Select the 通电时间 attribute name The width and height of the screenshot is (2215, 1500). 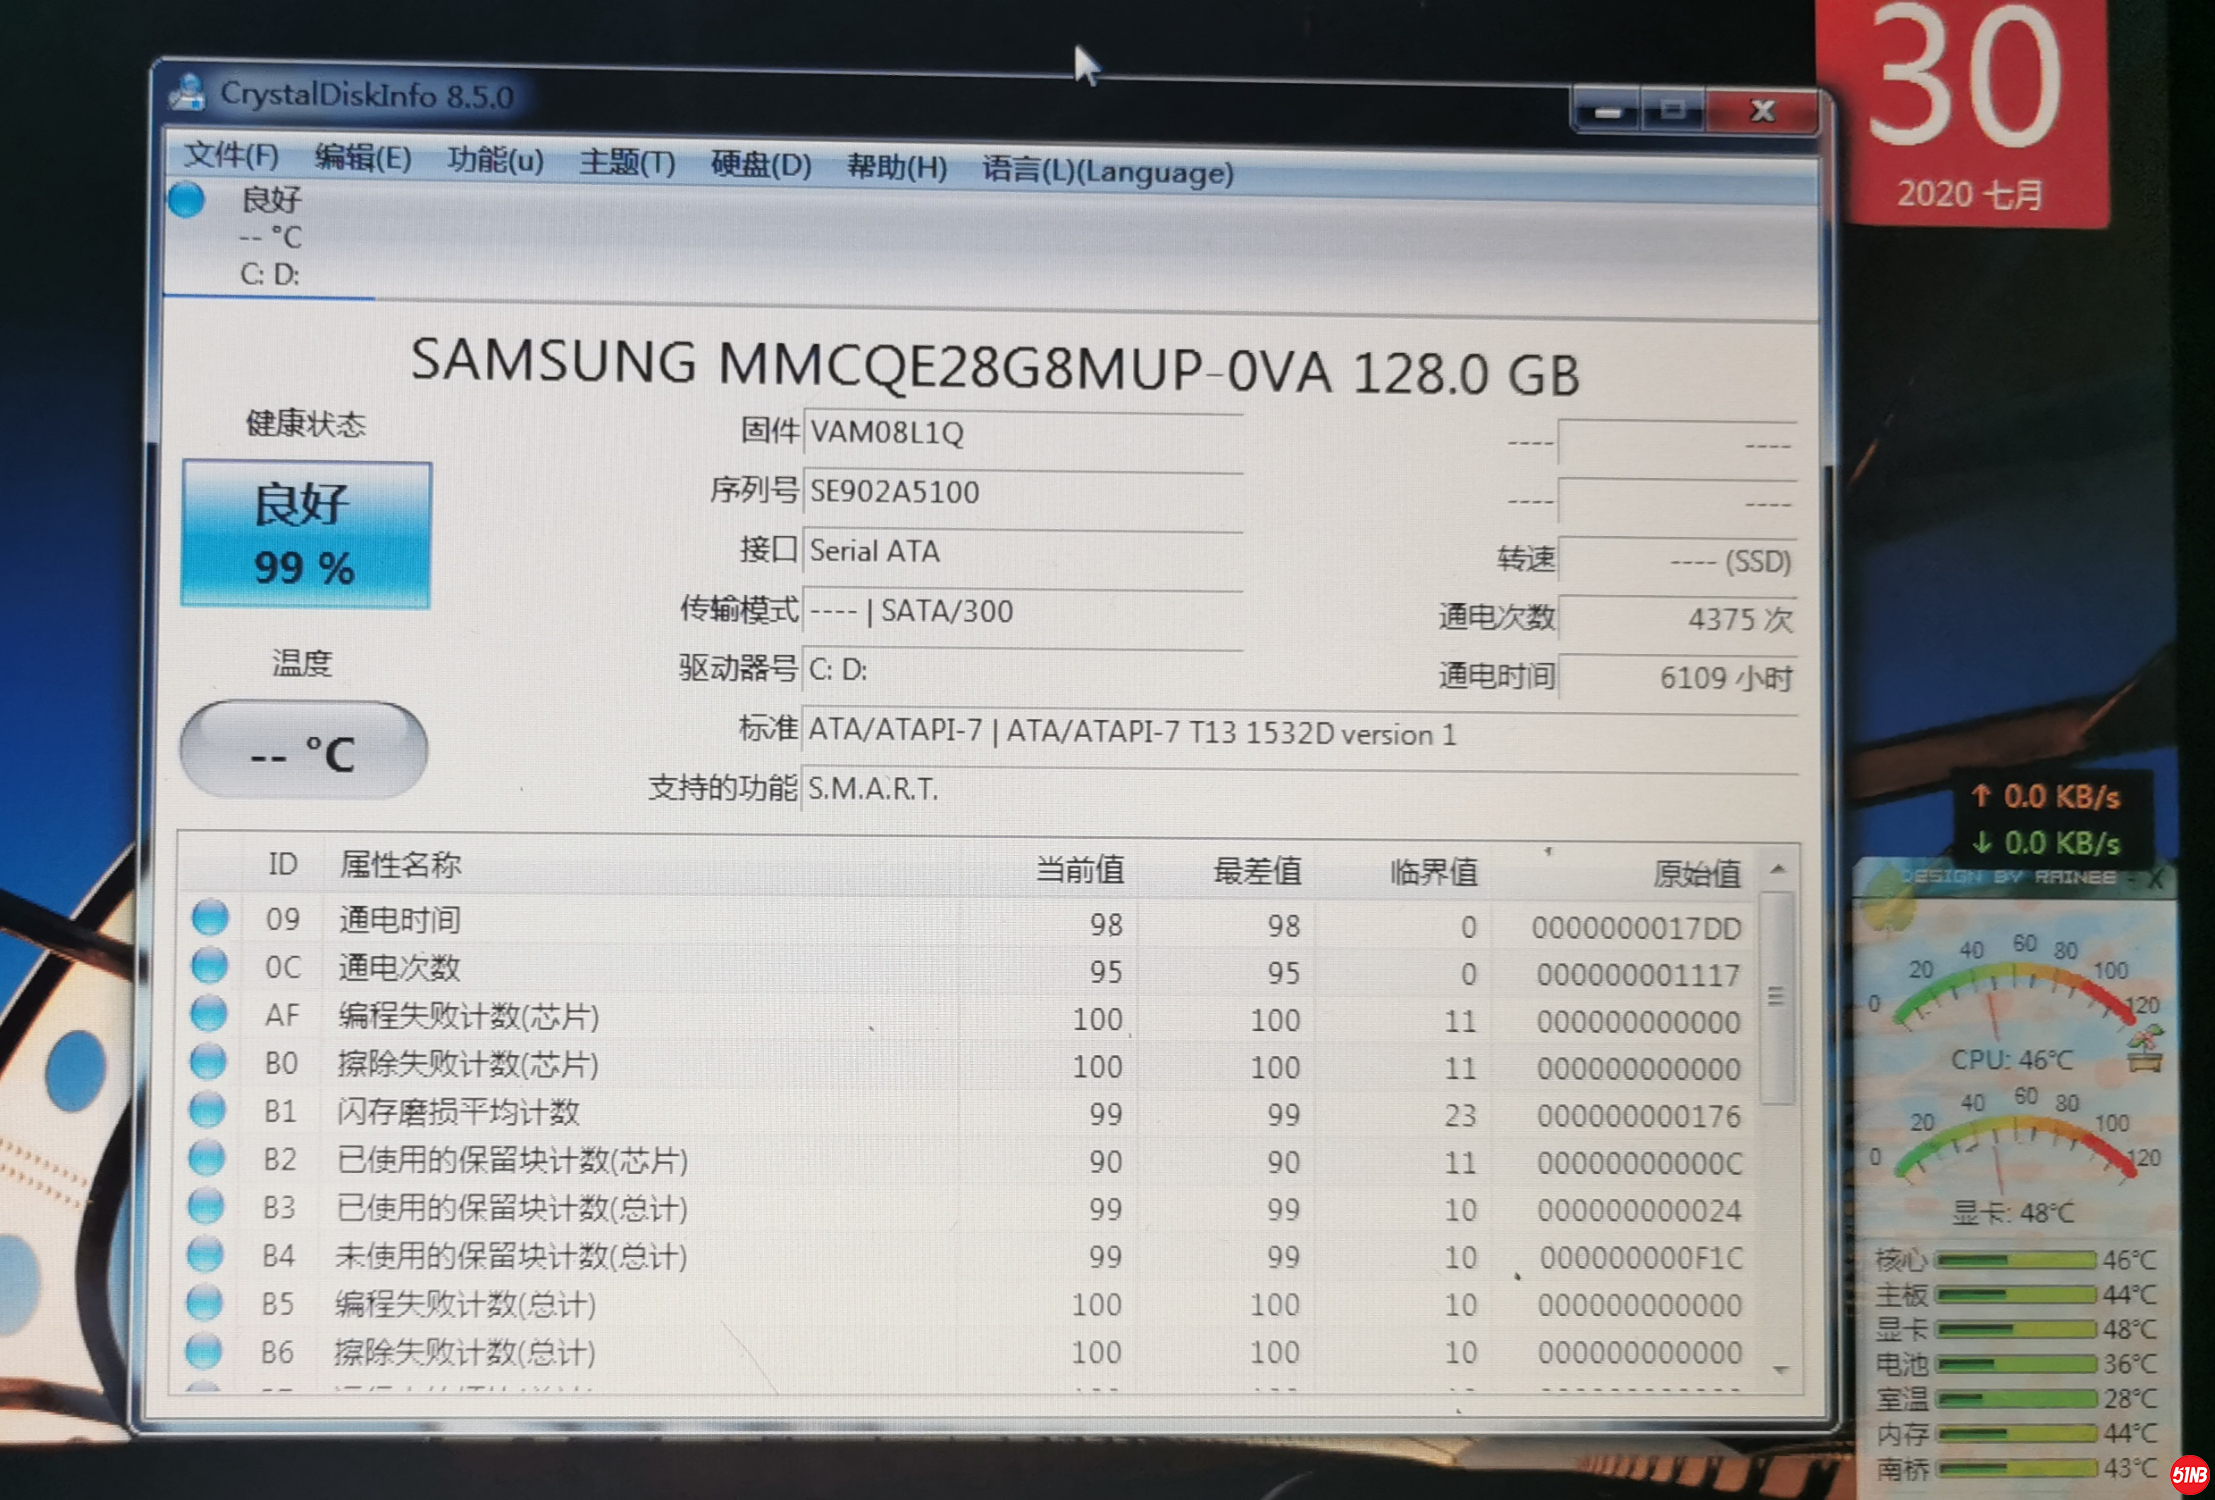point(400,919)
